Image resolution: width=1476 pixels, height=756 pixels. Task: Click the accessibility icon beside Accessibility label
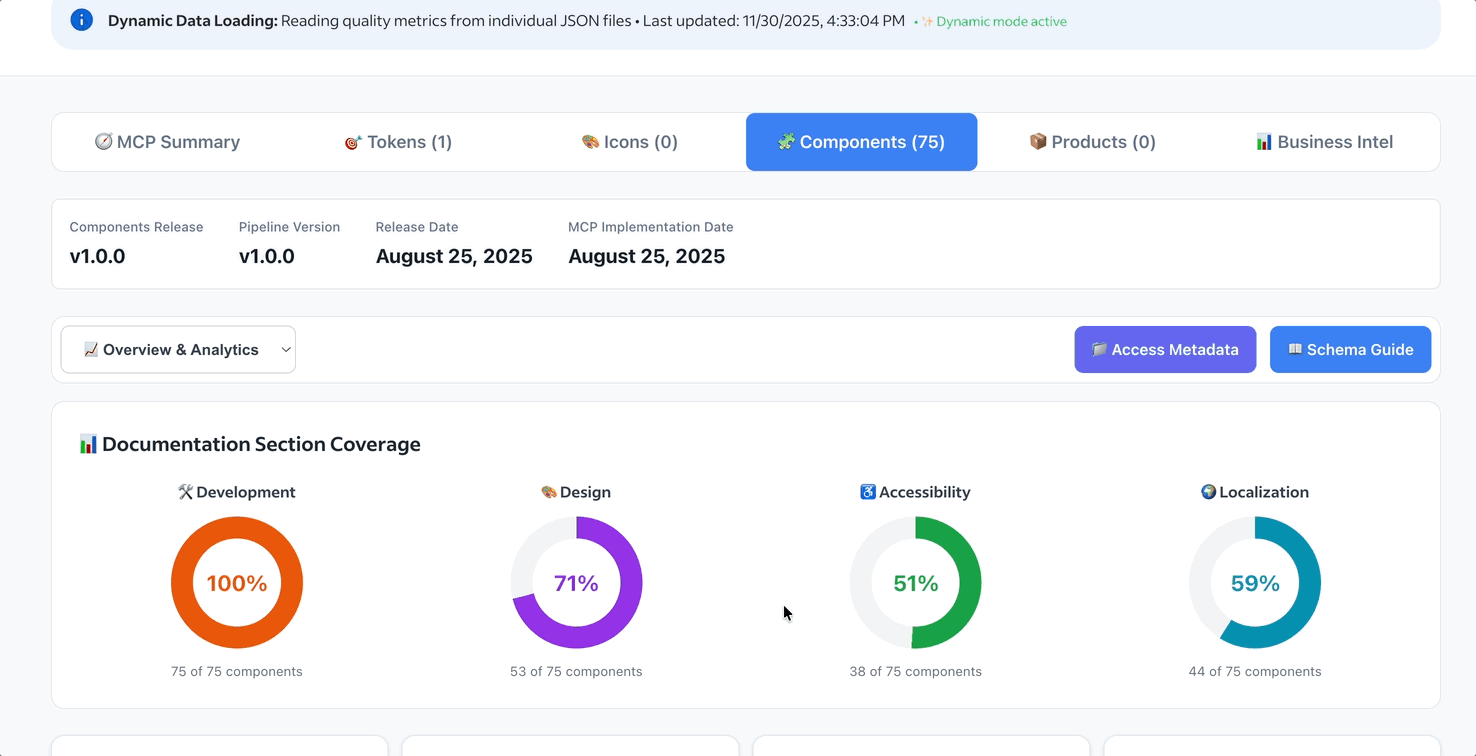point(868,491)
